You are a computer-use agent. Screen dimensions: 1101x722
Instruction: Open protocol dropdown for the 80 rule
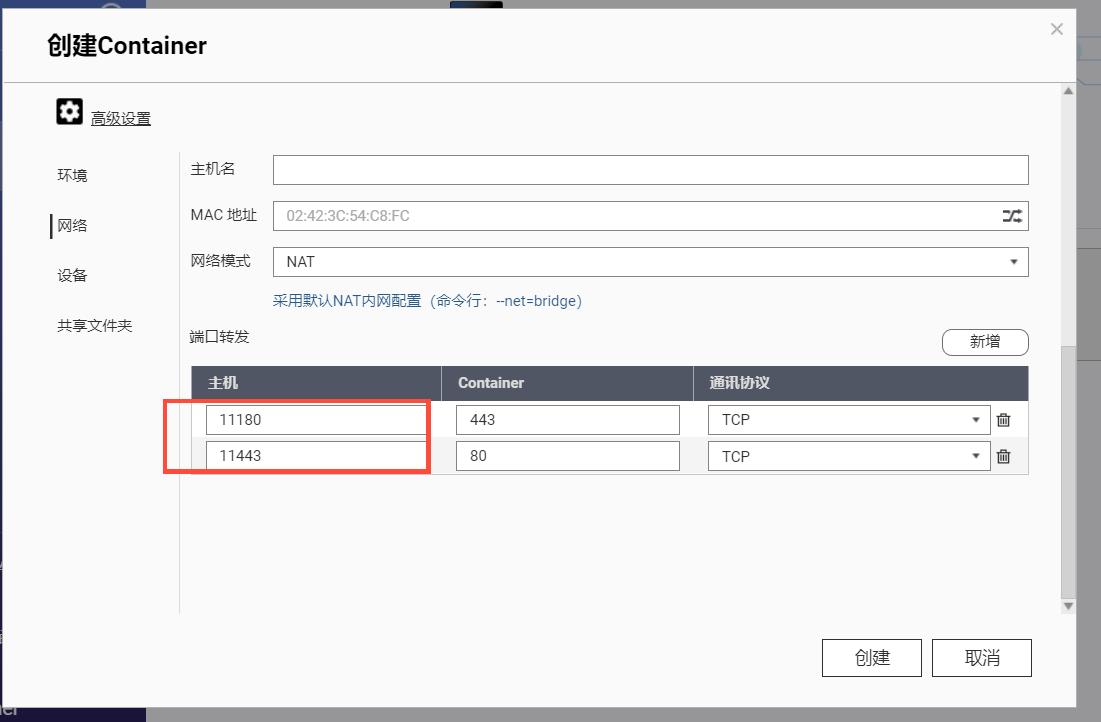[x=977, y=456]
